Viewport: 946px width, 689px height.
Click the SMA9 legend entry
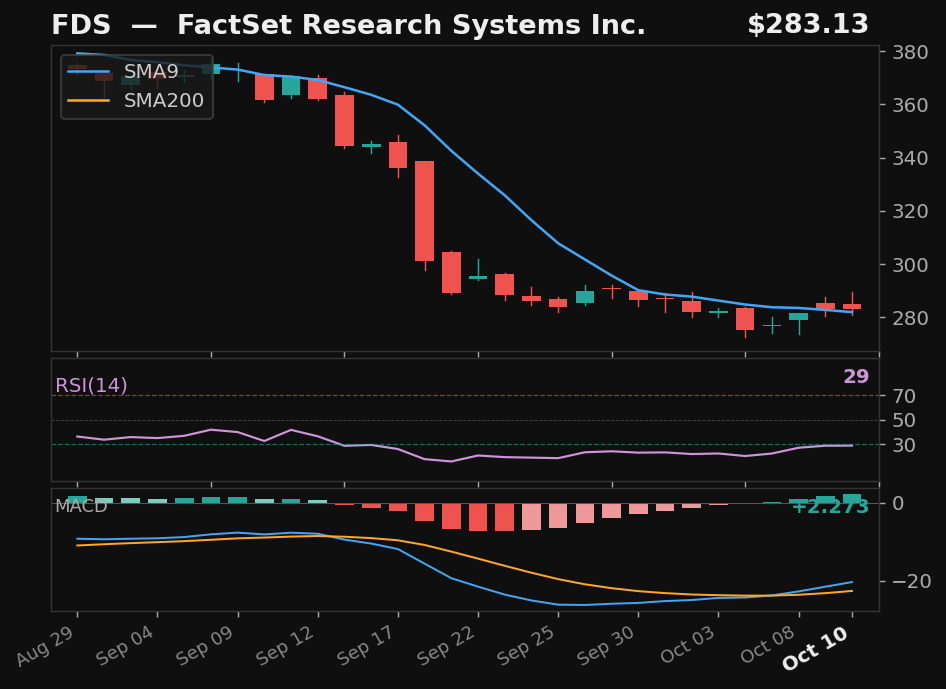click(x=124, y=71)
